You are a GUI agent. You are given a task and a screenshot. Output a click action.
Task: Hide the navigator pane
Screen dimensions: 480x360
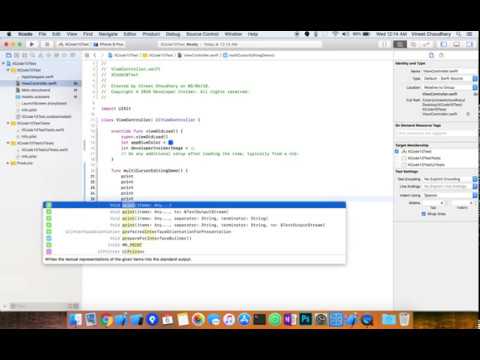pos(444,44)
